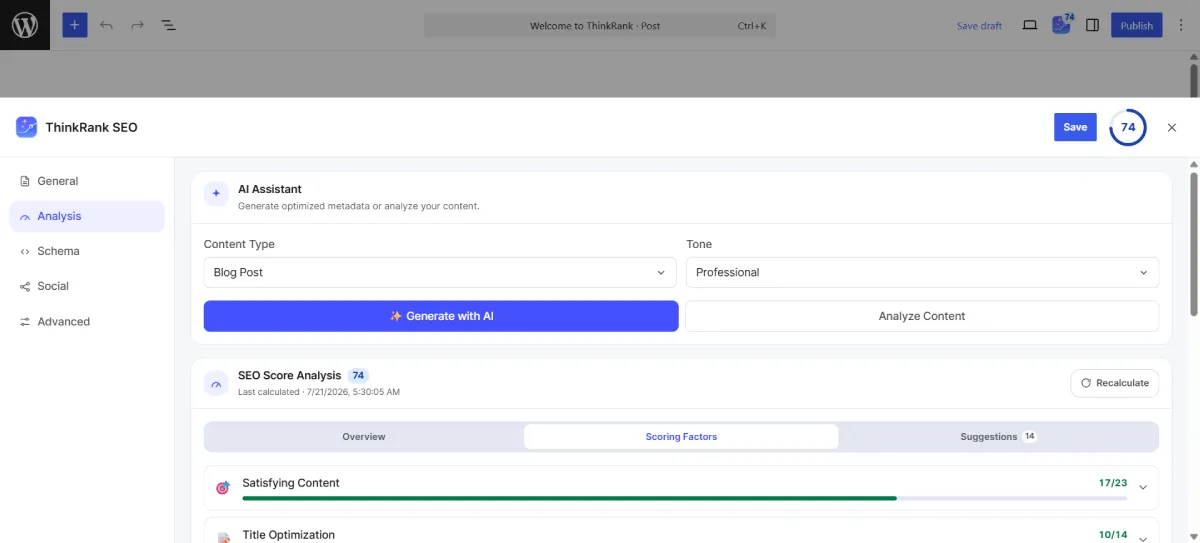Click Generate with AI button
1200x543 pixels.
(x=441, y=316)
